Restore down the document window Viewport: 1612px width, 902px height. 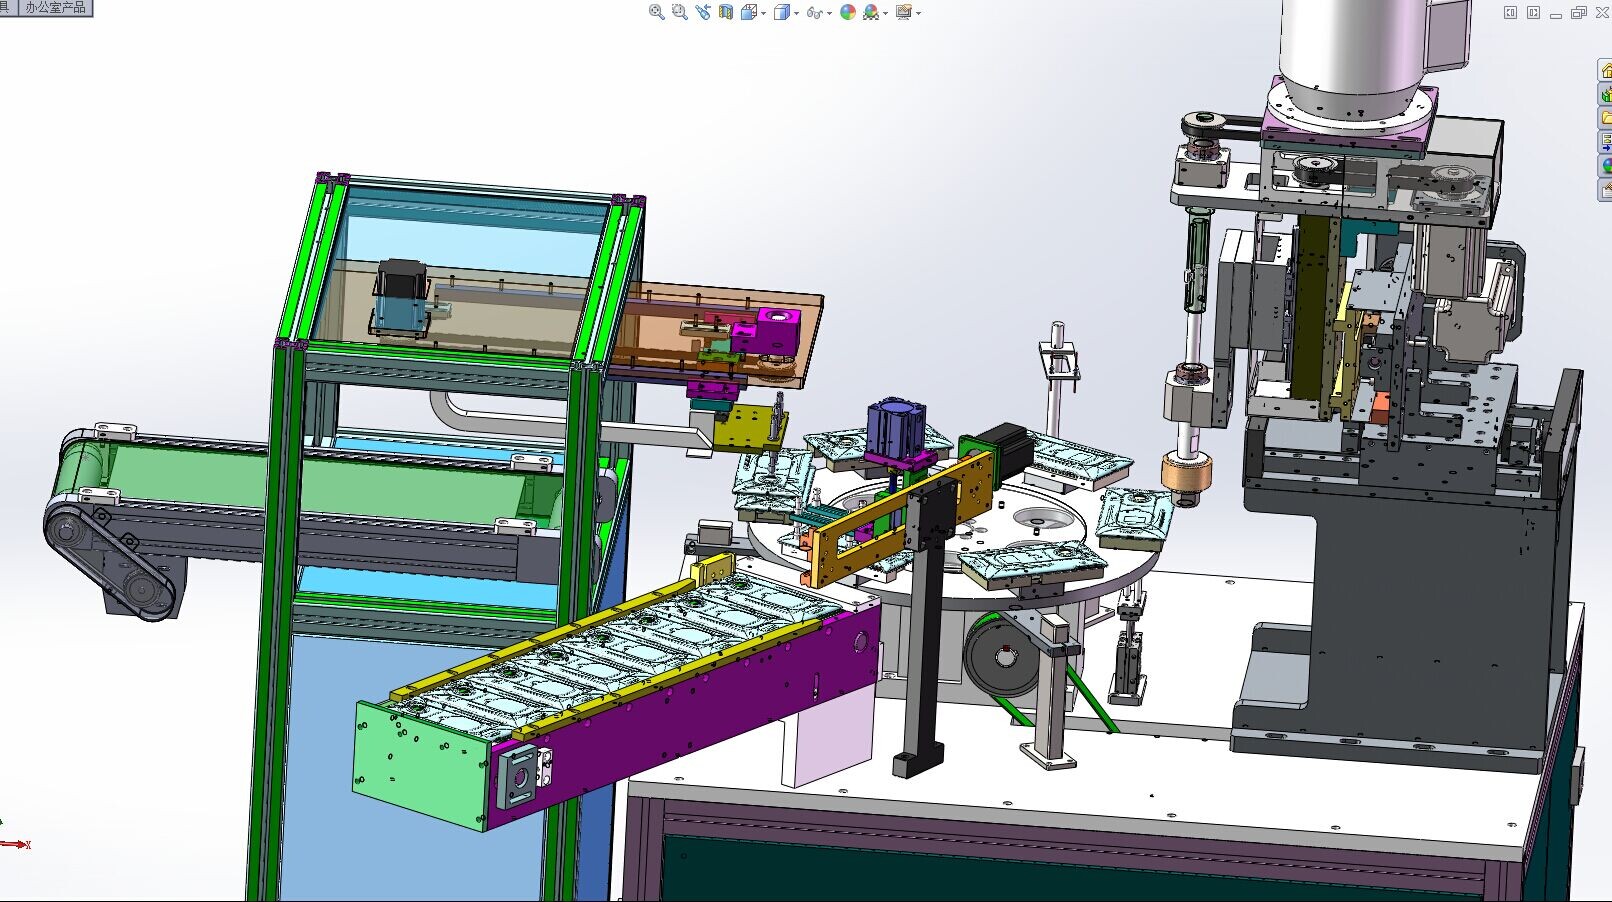click(1579, 12)
